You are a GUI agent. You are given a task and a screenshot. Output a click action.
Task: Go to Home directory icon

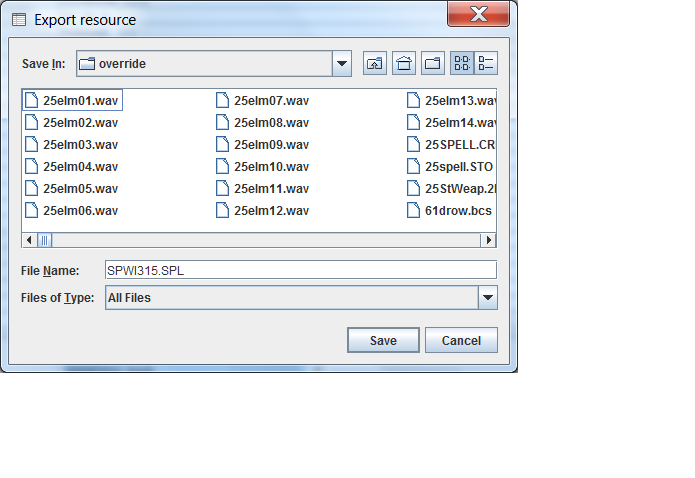(404, 64)
